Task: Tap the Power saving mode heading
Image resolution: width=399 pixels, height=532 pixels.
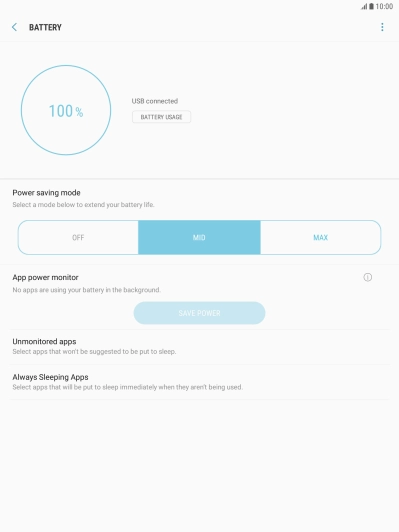Action: click(x=46, y=193)
